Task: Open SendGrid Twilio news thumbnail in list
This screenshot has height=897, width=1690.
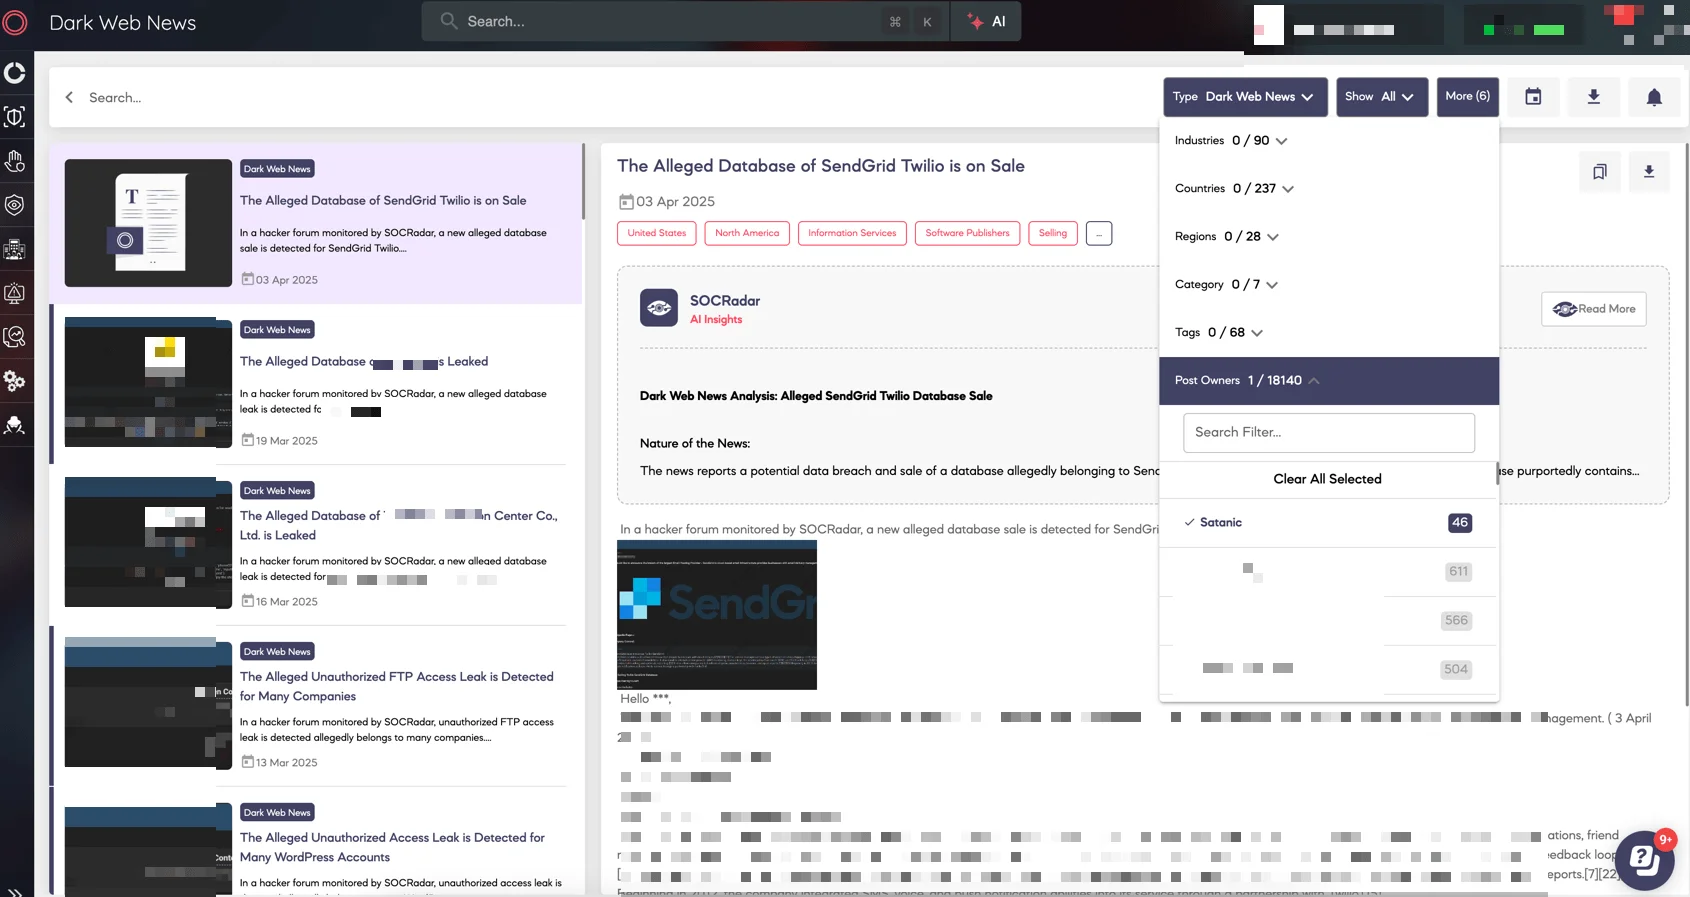Action: coord(148,223)
